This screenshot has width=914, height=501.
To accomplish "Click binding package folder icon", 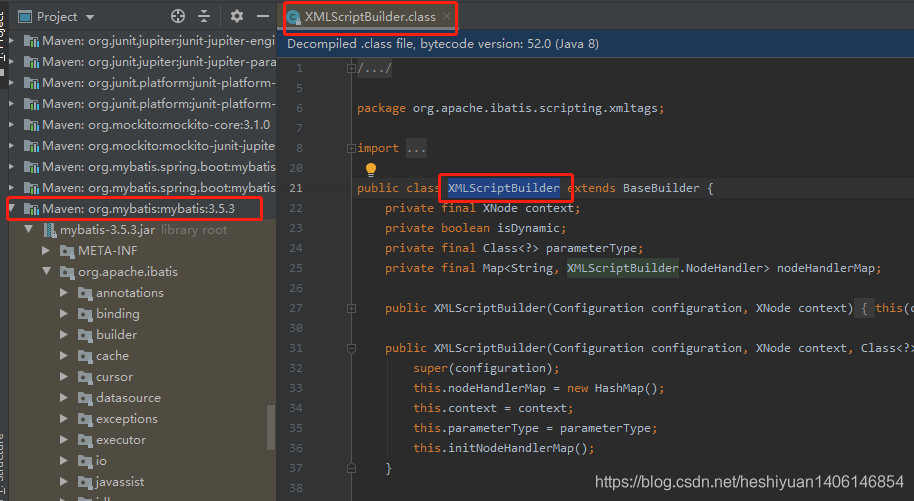I will (x=85, y=314).
